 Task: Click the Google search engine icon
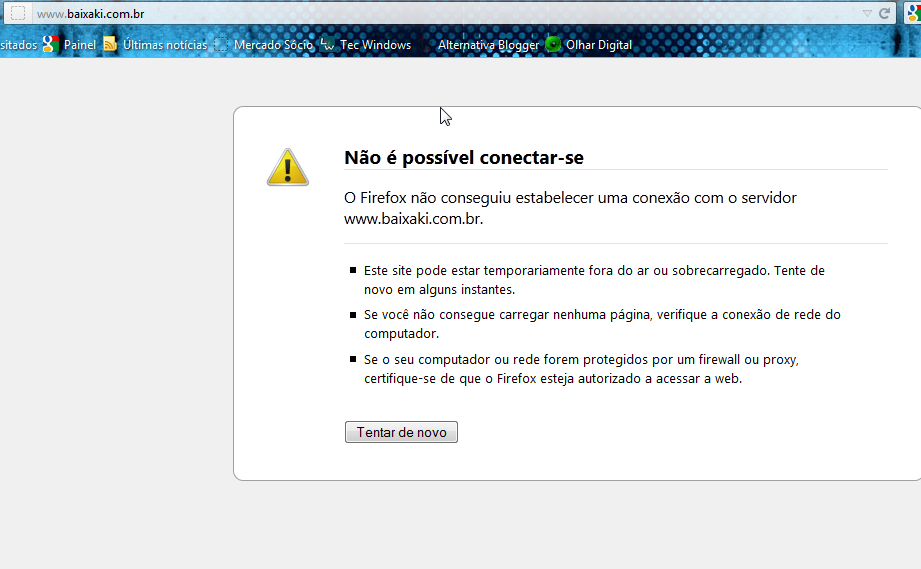pos(914,14)
